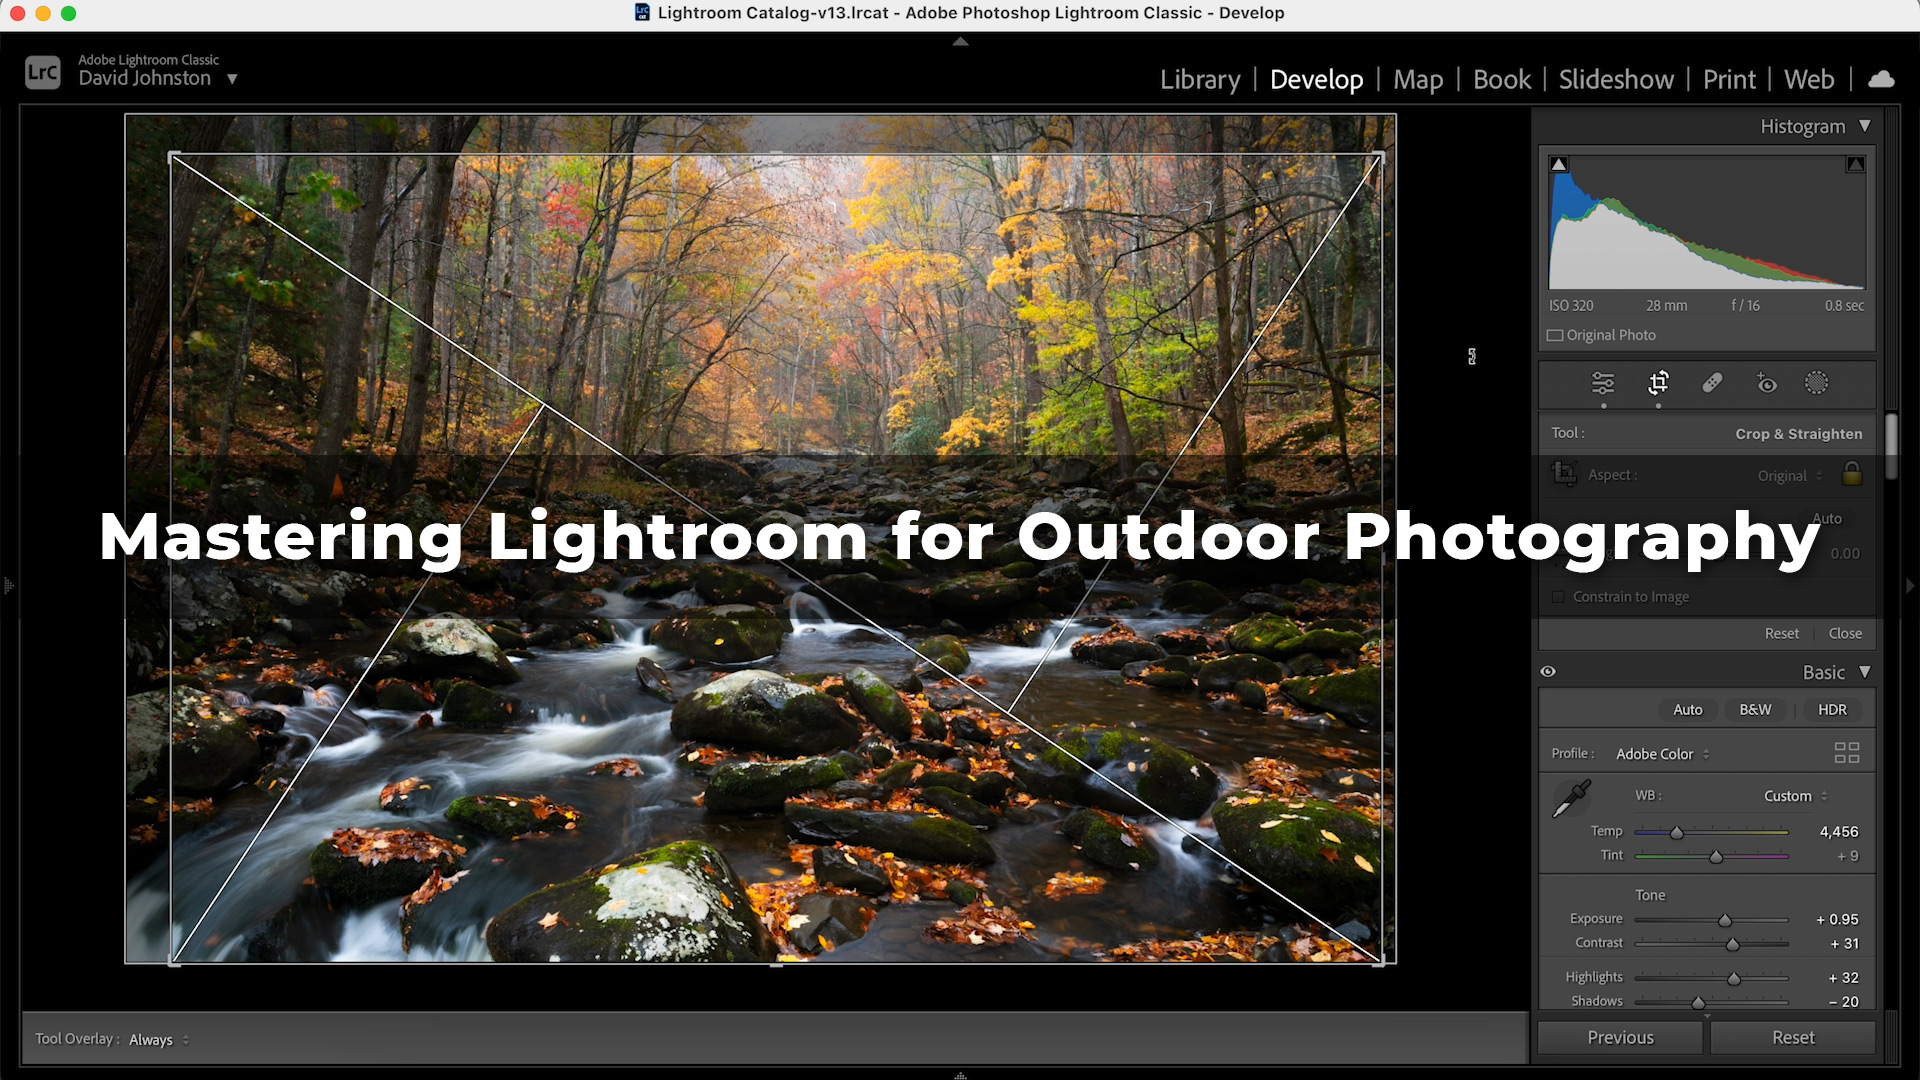Reset all develop adjustments

pyautogui.click(x=1792, y=1037)
